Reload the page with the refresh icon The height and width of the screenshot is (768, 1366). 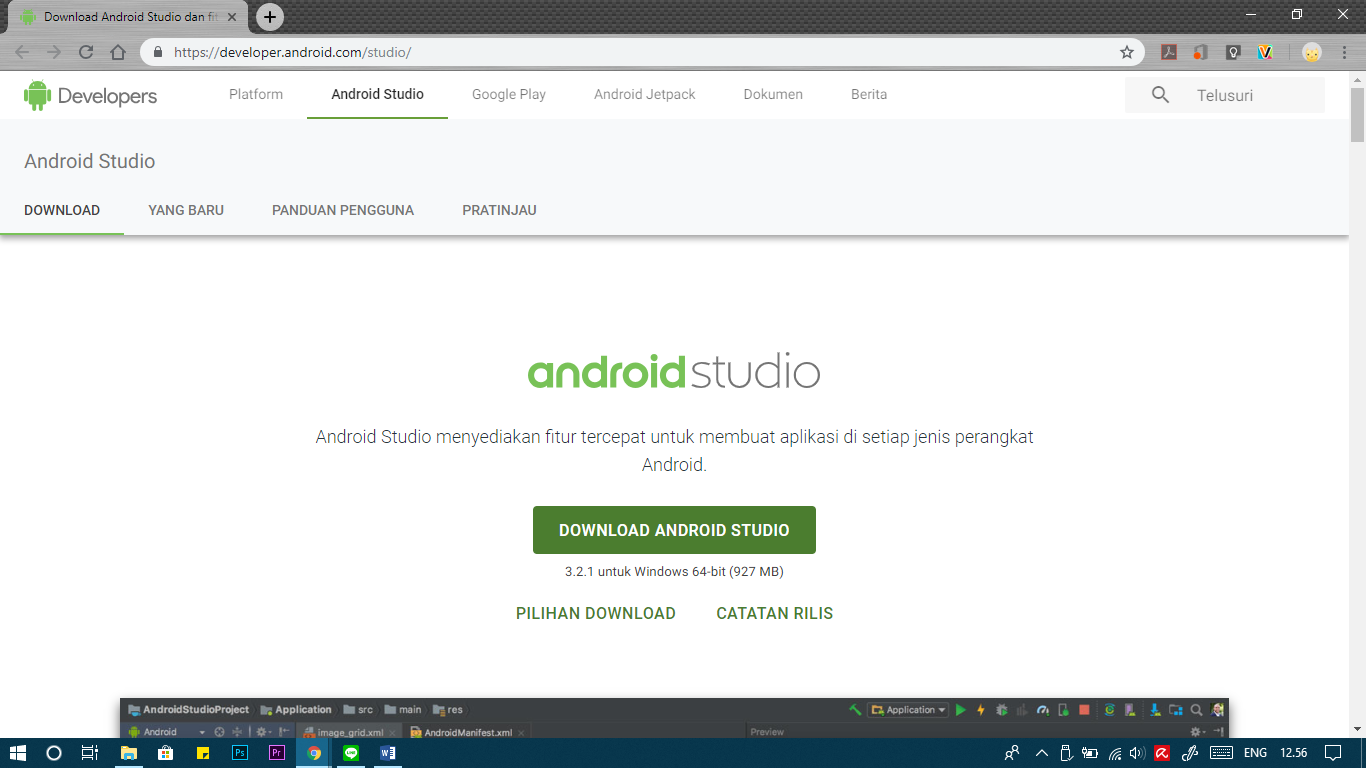click(86, 52)
